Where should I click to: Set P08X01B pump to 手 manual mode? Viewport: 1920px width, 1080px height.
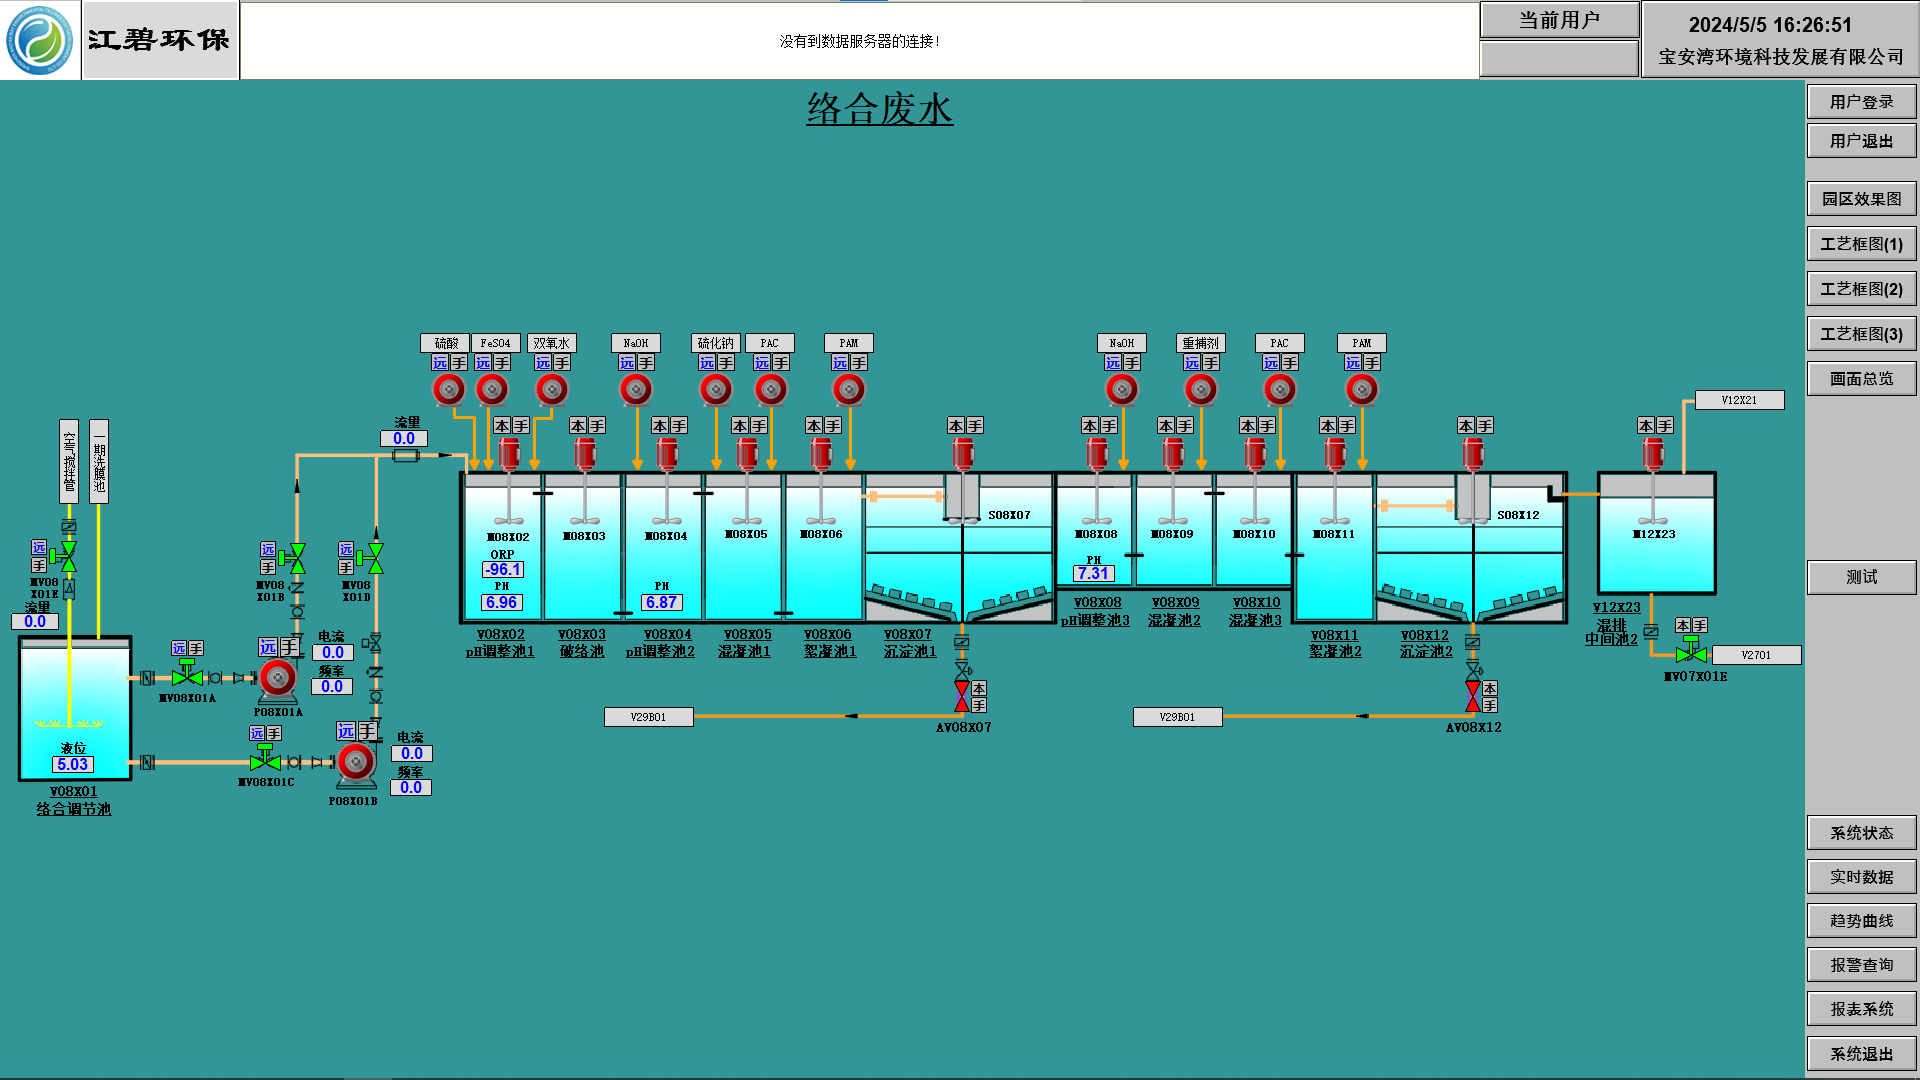[367, 731]
